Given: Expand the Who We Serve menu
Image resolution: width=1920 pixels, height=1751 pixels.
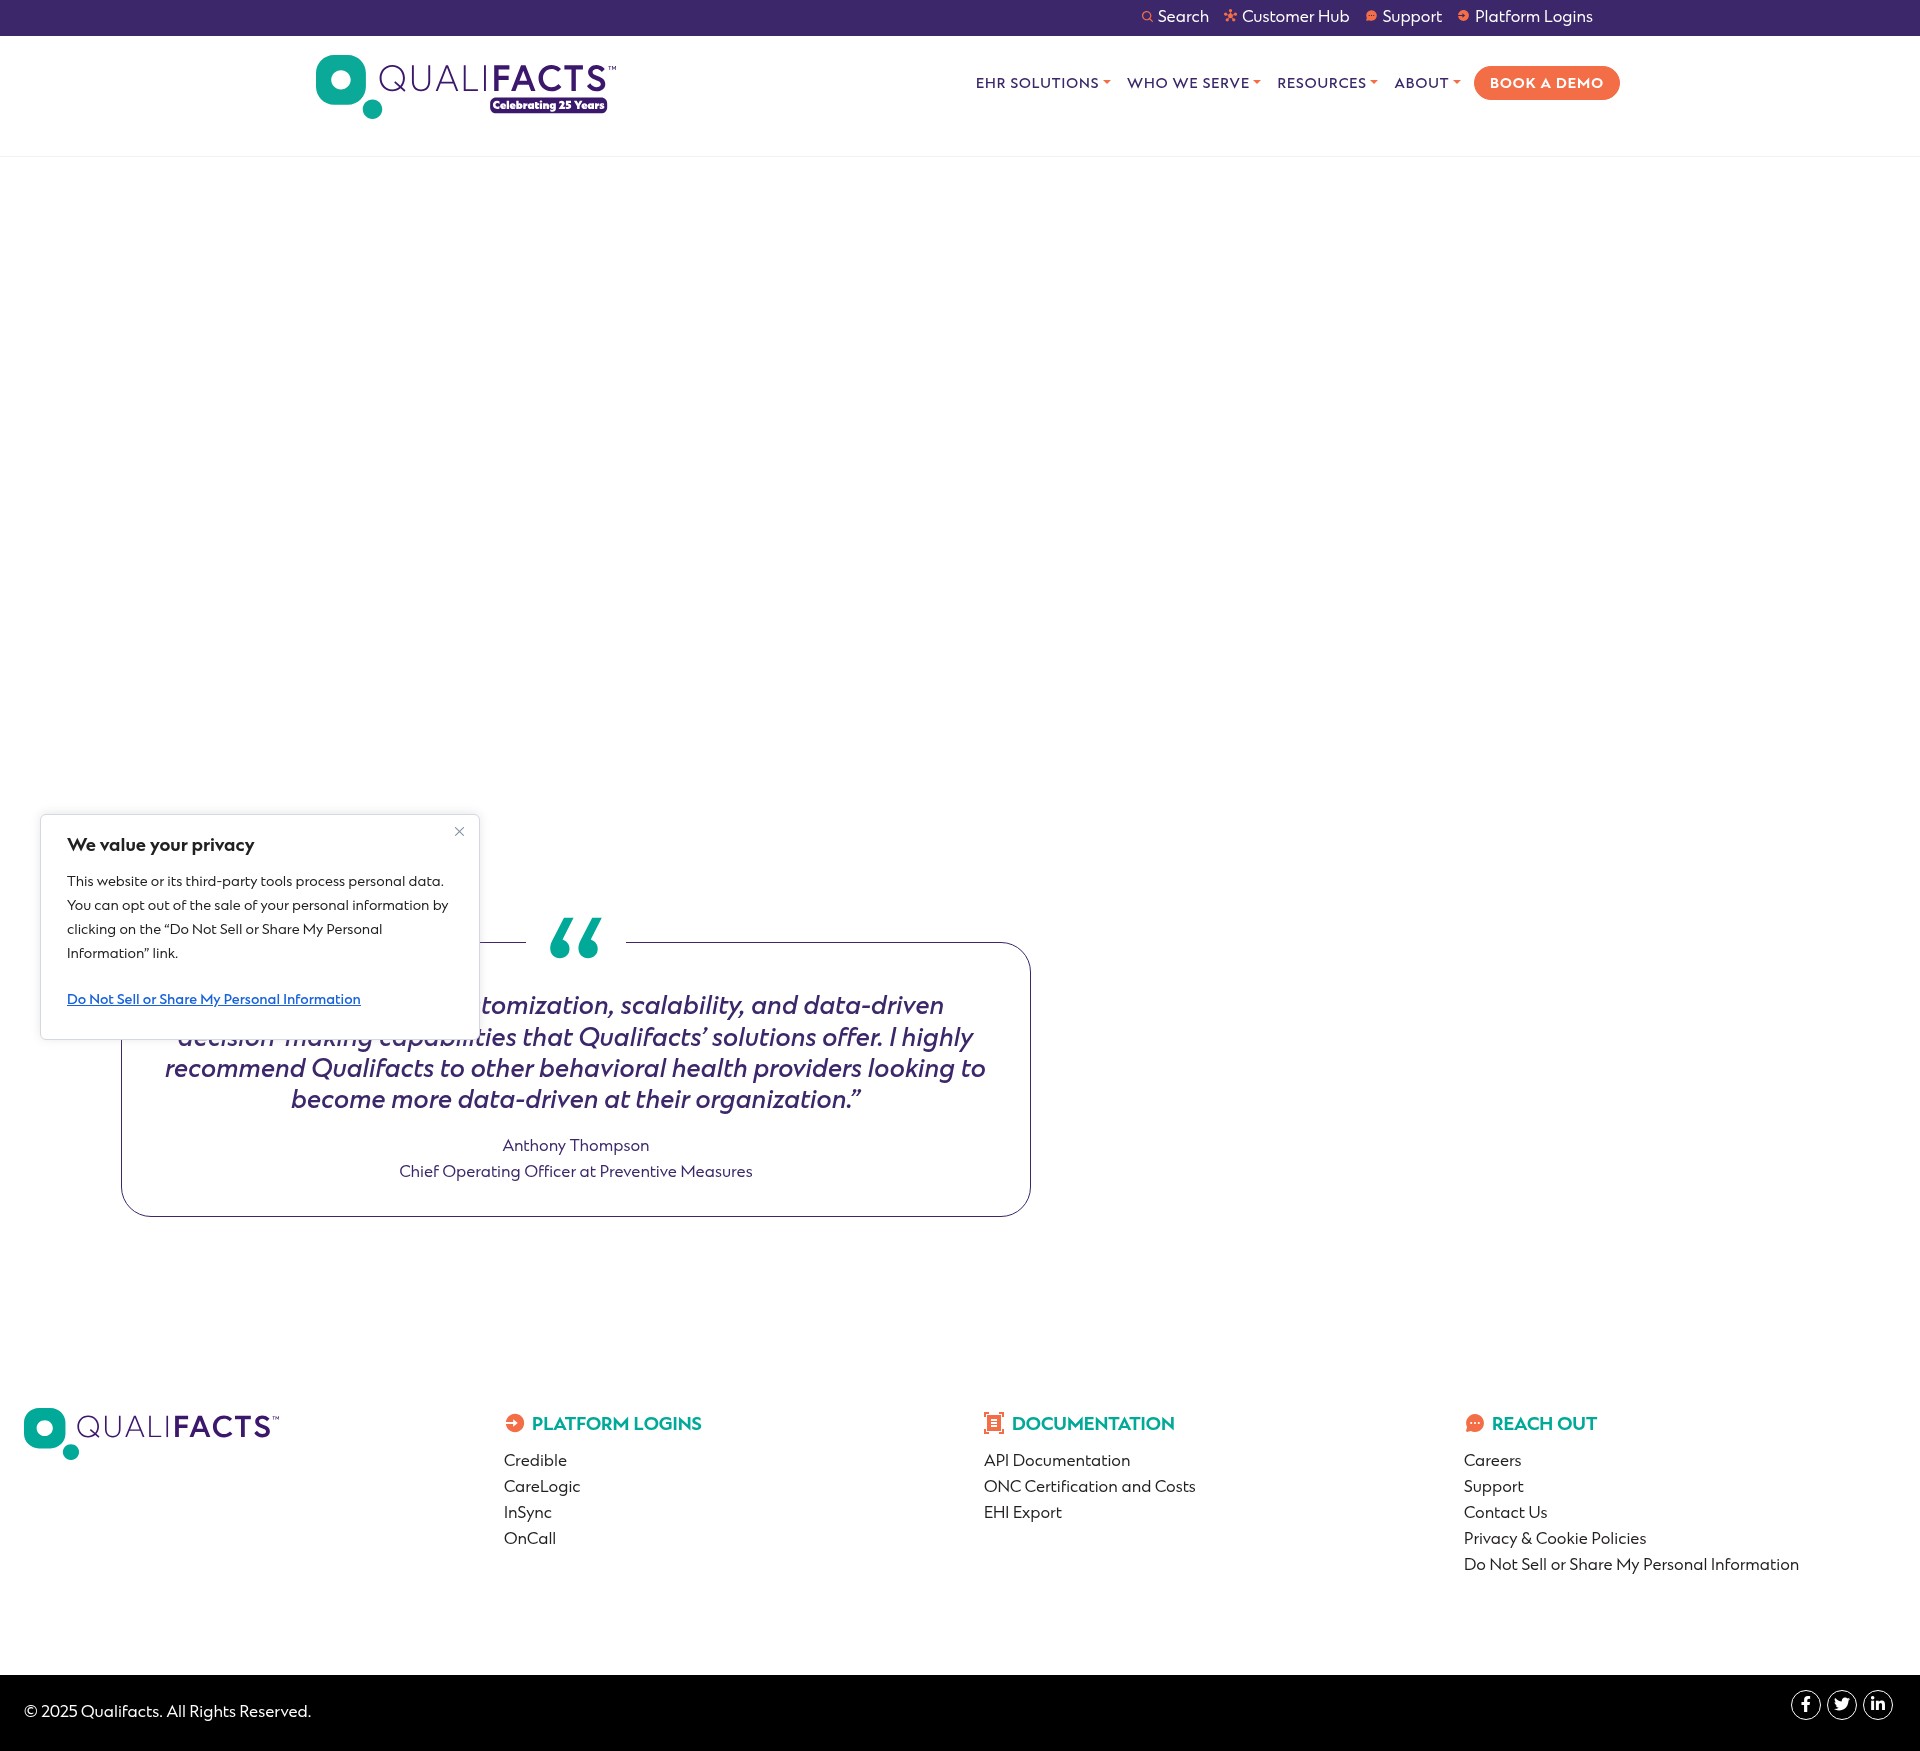Looking at the screenshot, I should pyautogui.click(x=1193, y=83).
